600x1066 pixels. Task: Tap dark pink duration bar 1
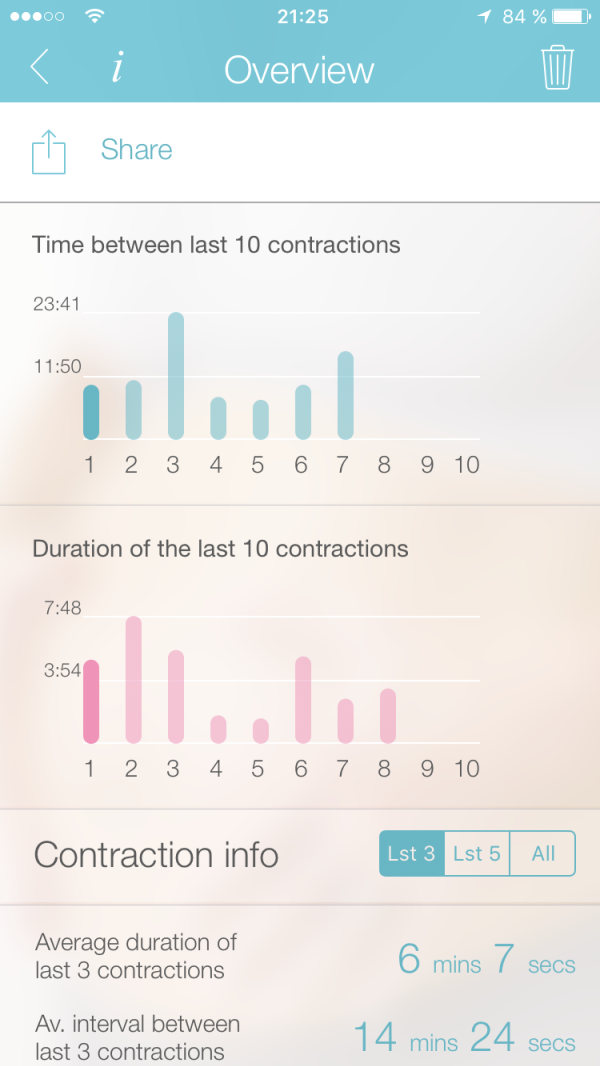(x=90, y=701)
